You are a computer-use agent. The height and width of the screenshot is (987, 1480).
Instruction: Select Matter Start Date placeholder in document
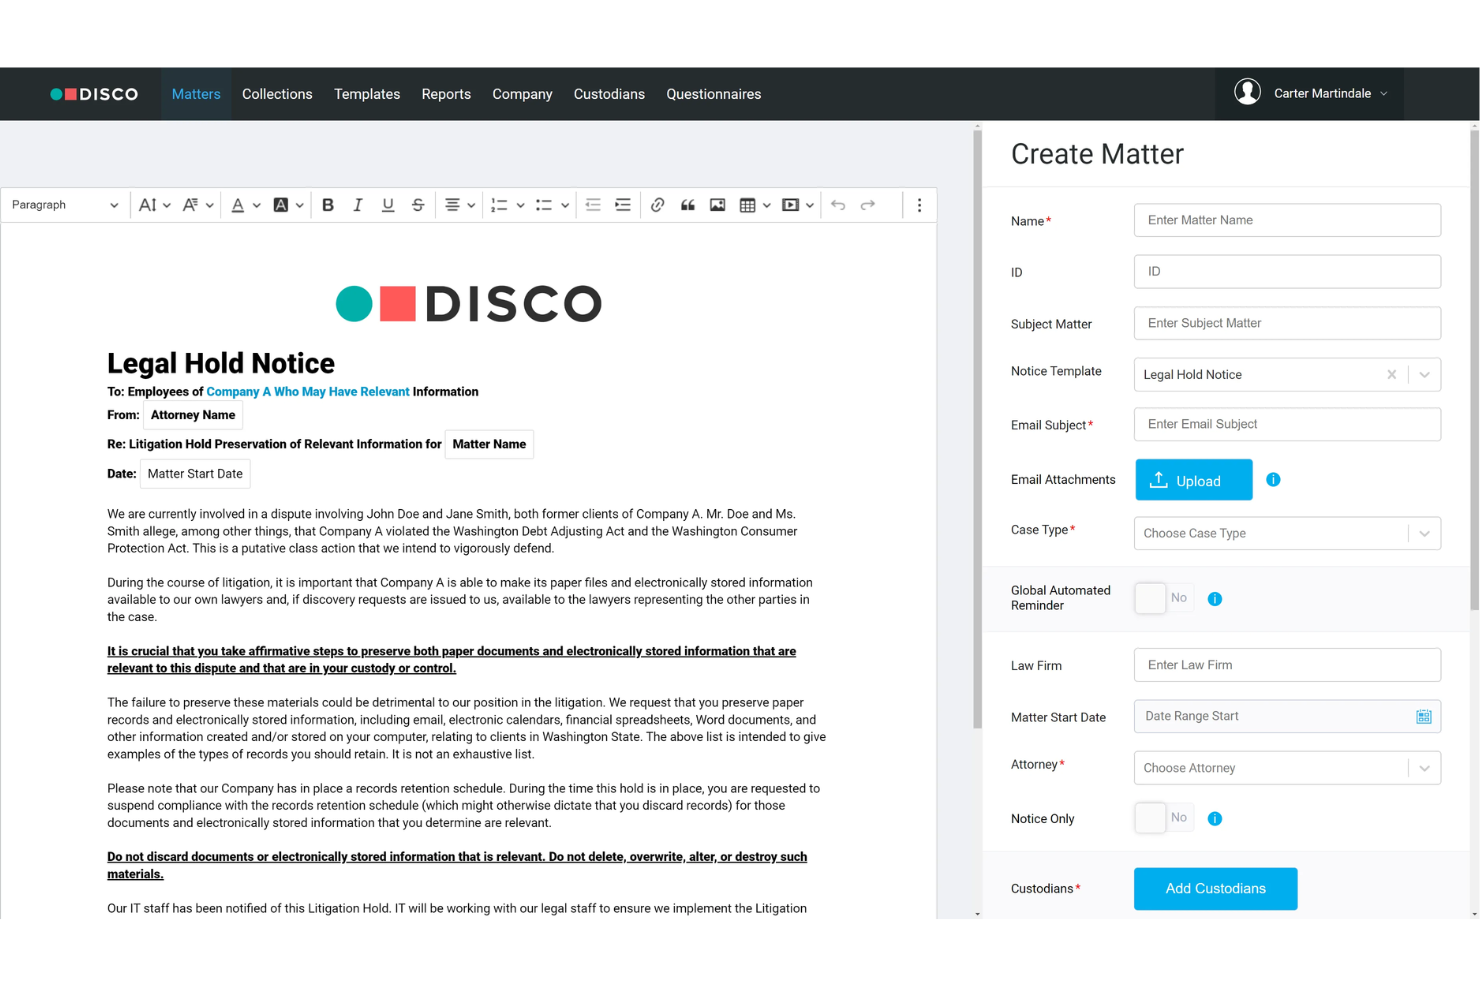pos(195,474)
